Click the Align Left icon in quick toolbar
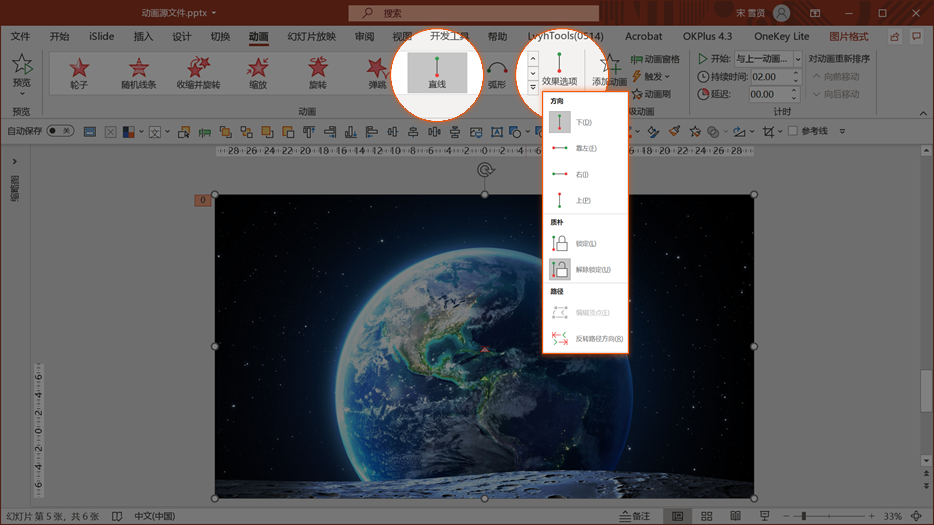Viewport: 934px width, 525px height. pyautogui.click(x=372, y=132)
